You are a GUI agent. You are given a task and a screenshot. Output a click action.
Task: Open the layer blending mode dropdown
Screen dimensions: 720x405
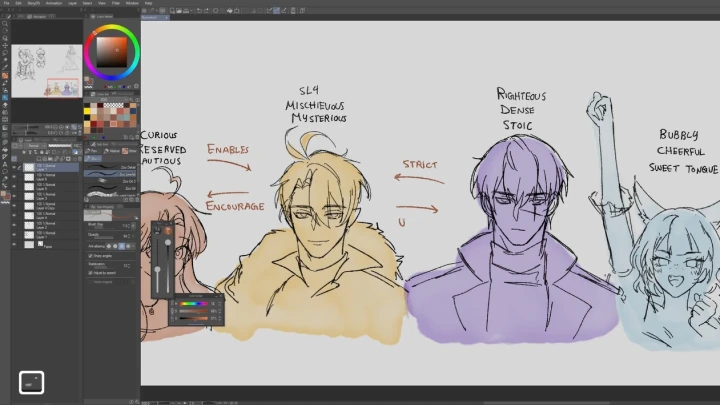(30, 147)
